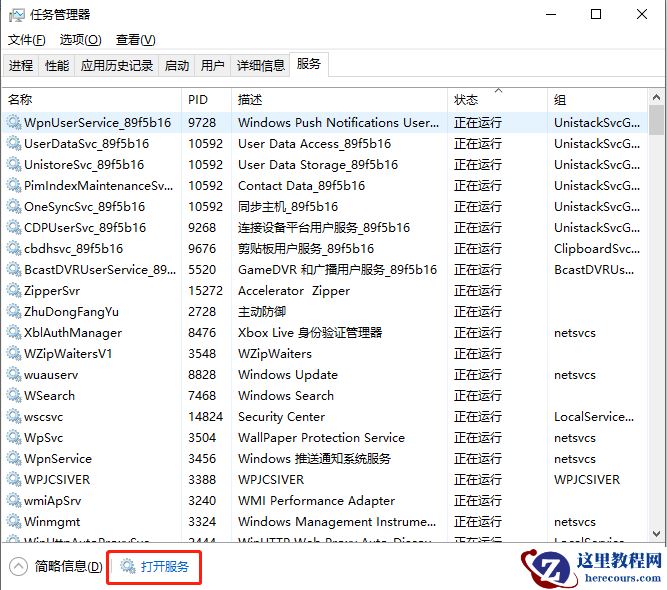Click the gear icon beside wscsvc
Screen dimensions: 667x590
point(14,417)
